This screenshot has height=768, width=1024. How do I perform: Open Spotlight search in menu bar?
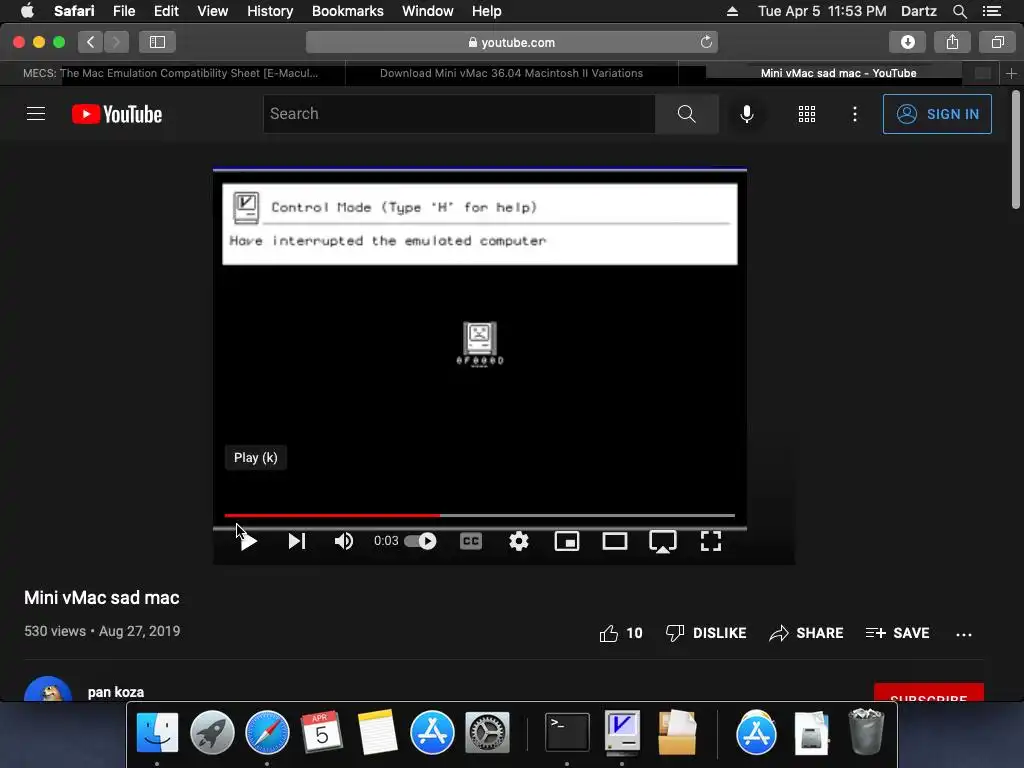pyautogui.click(x=959, y=11)
